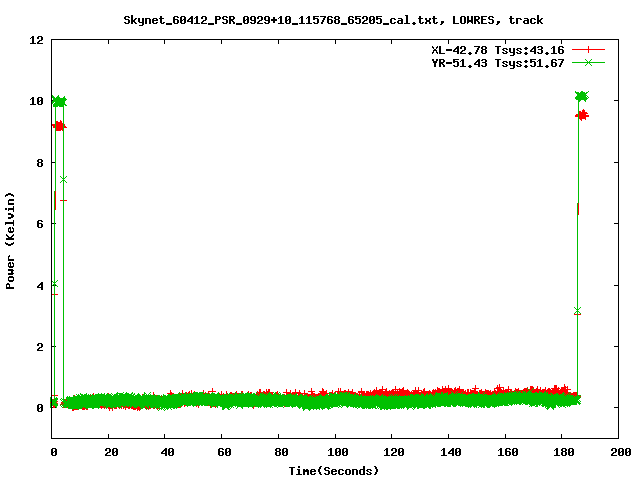Image resolution: width=640 pixels, height=480 pixels.
Task: Click the green calibration cluster near 185 seconds
Action: (582, 96)
